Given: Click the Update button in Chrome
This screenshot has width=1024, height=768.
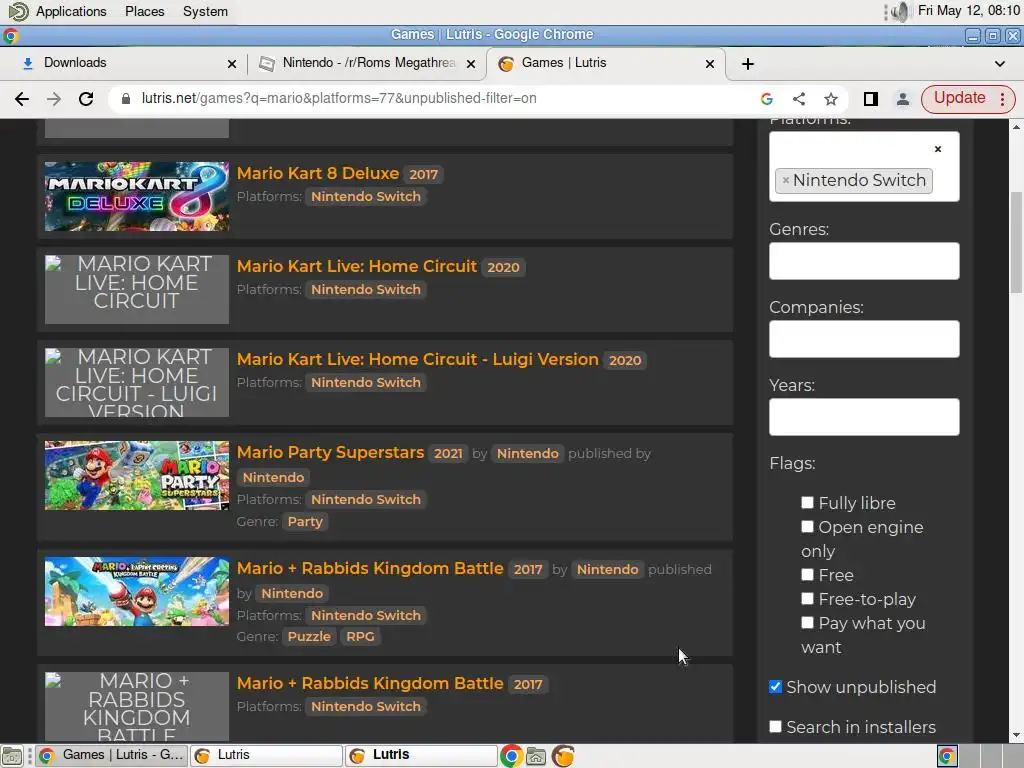Looking at the screenshot, I should [959, 98].
